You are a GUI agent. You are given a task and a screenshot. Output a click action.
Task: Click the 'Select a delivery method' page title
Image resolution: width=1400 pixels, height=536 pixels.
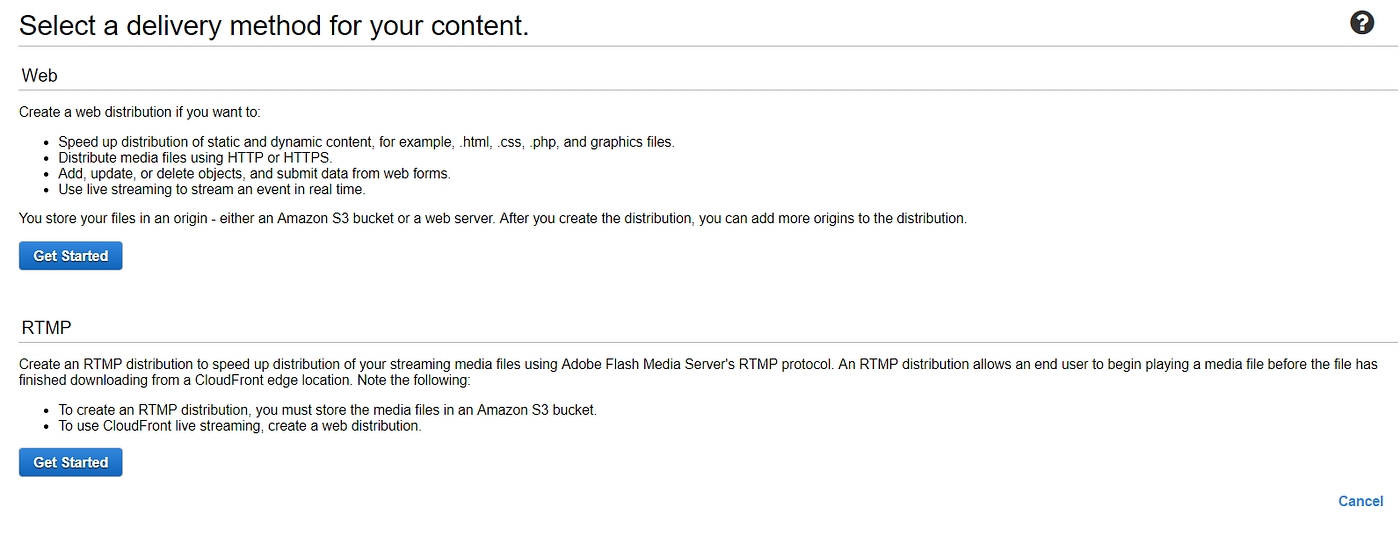[x=273, y=26]
